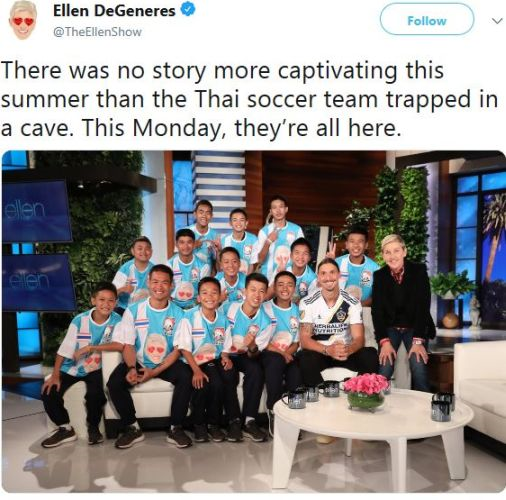Click the heart-eyes face print on front shirt
The height and width of the screenshot is (500, 506).
tap(156, 349)
